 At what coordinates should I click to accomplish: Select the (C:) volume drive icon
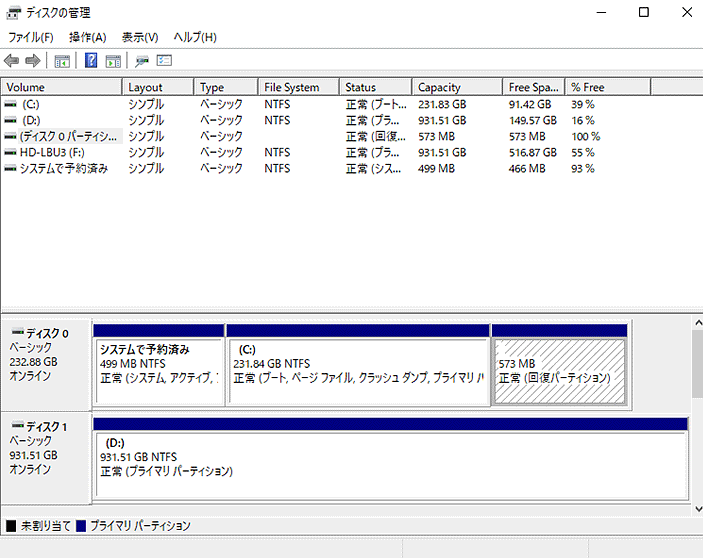(x=10, y=104)
